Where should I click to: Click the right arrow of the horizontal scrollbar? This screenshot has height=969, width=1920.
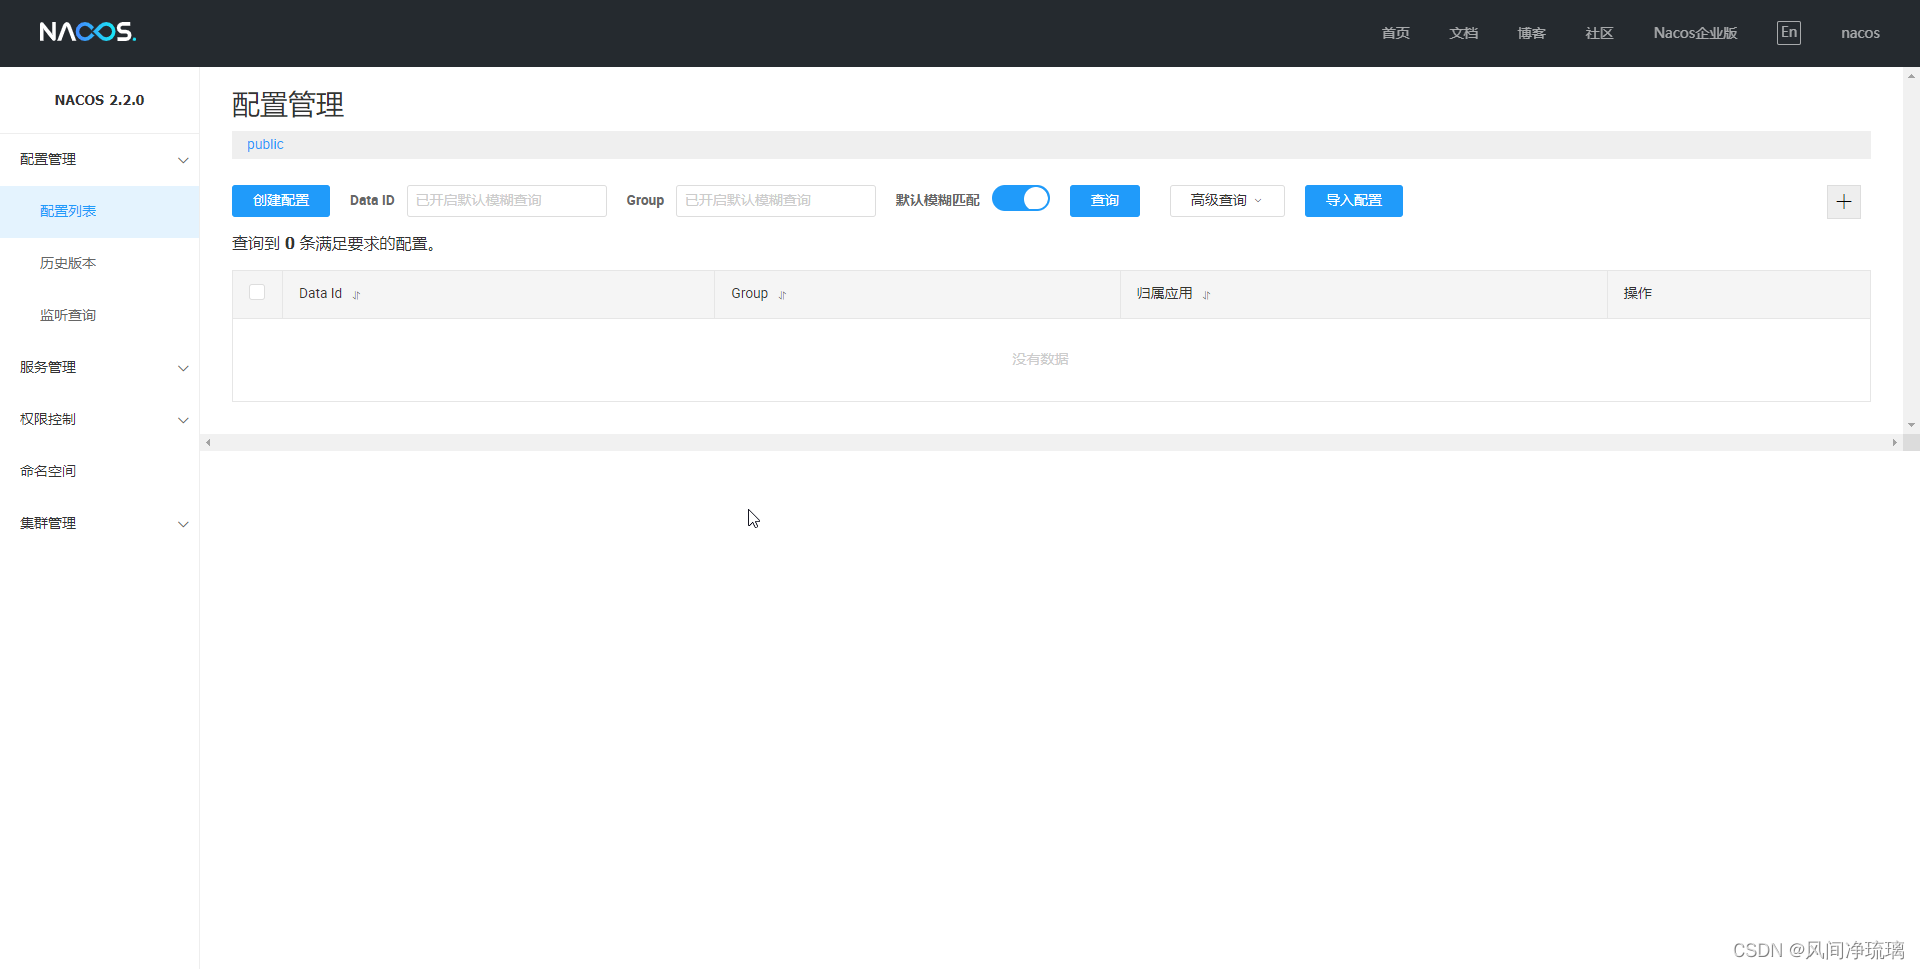pyautogui.click(x=1894, y=442)
